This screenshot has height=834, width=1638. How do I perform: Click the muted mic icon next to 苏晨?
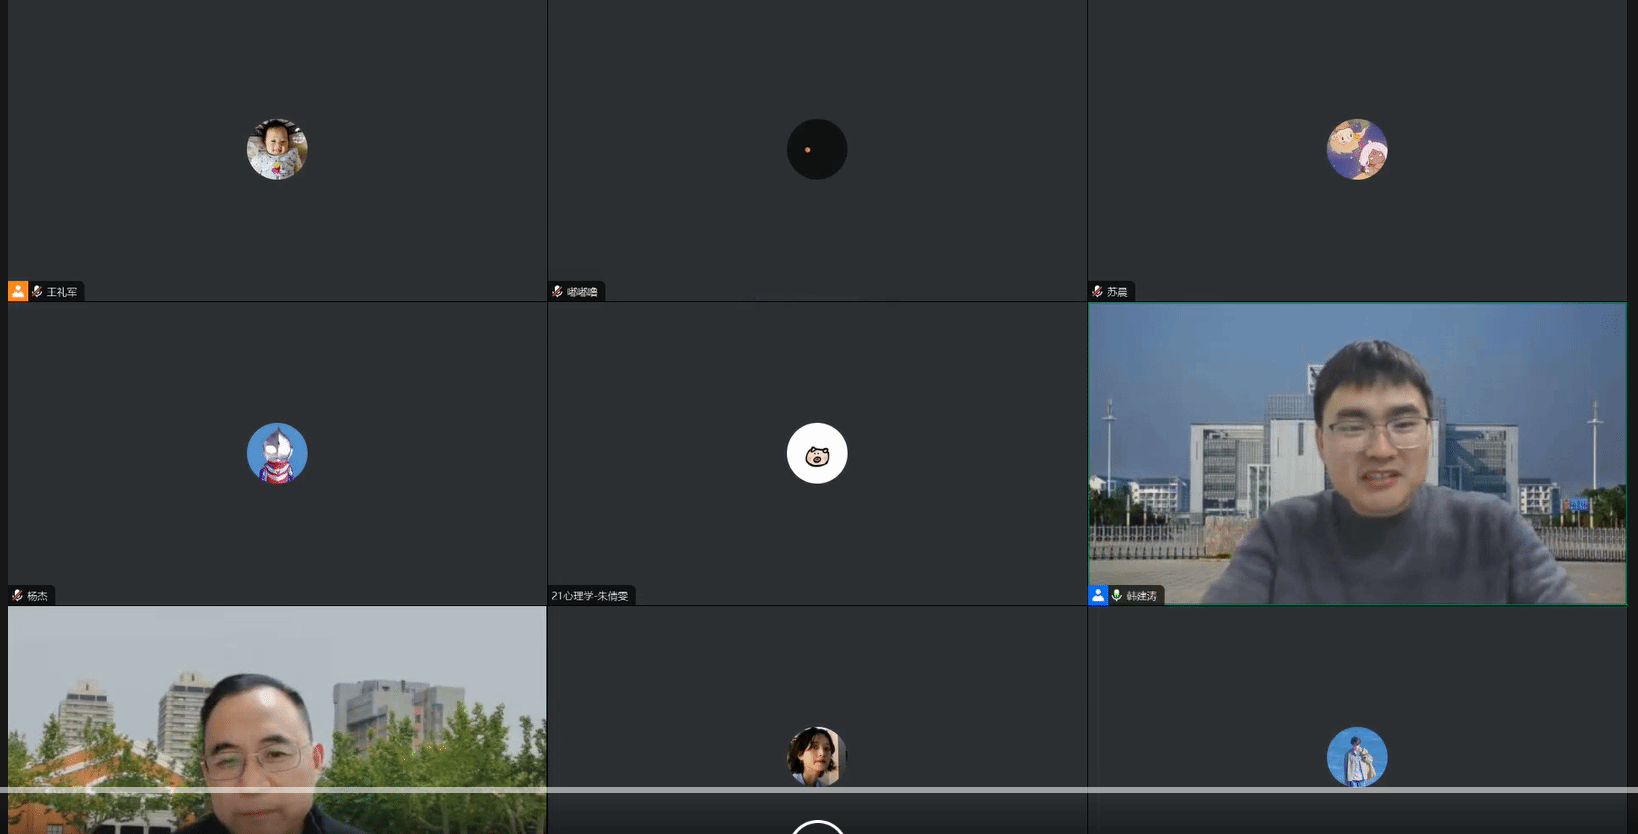tap(1097, 292)
